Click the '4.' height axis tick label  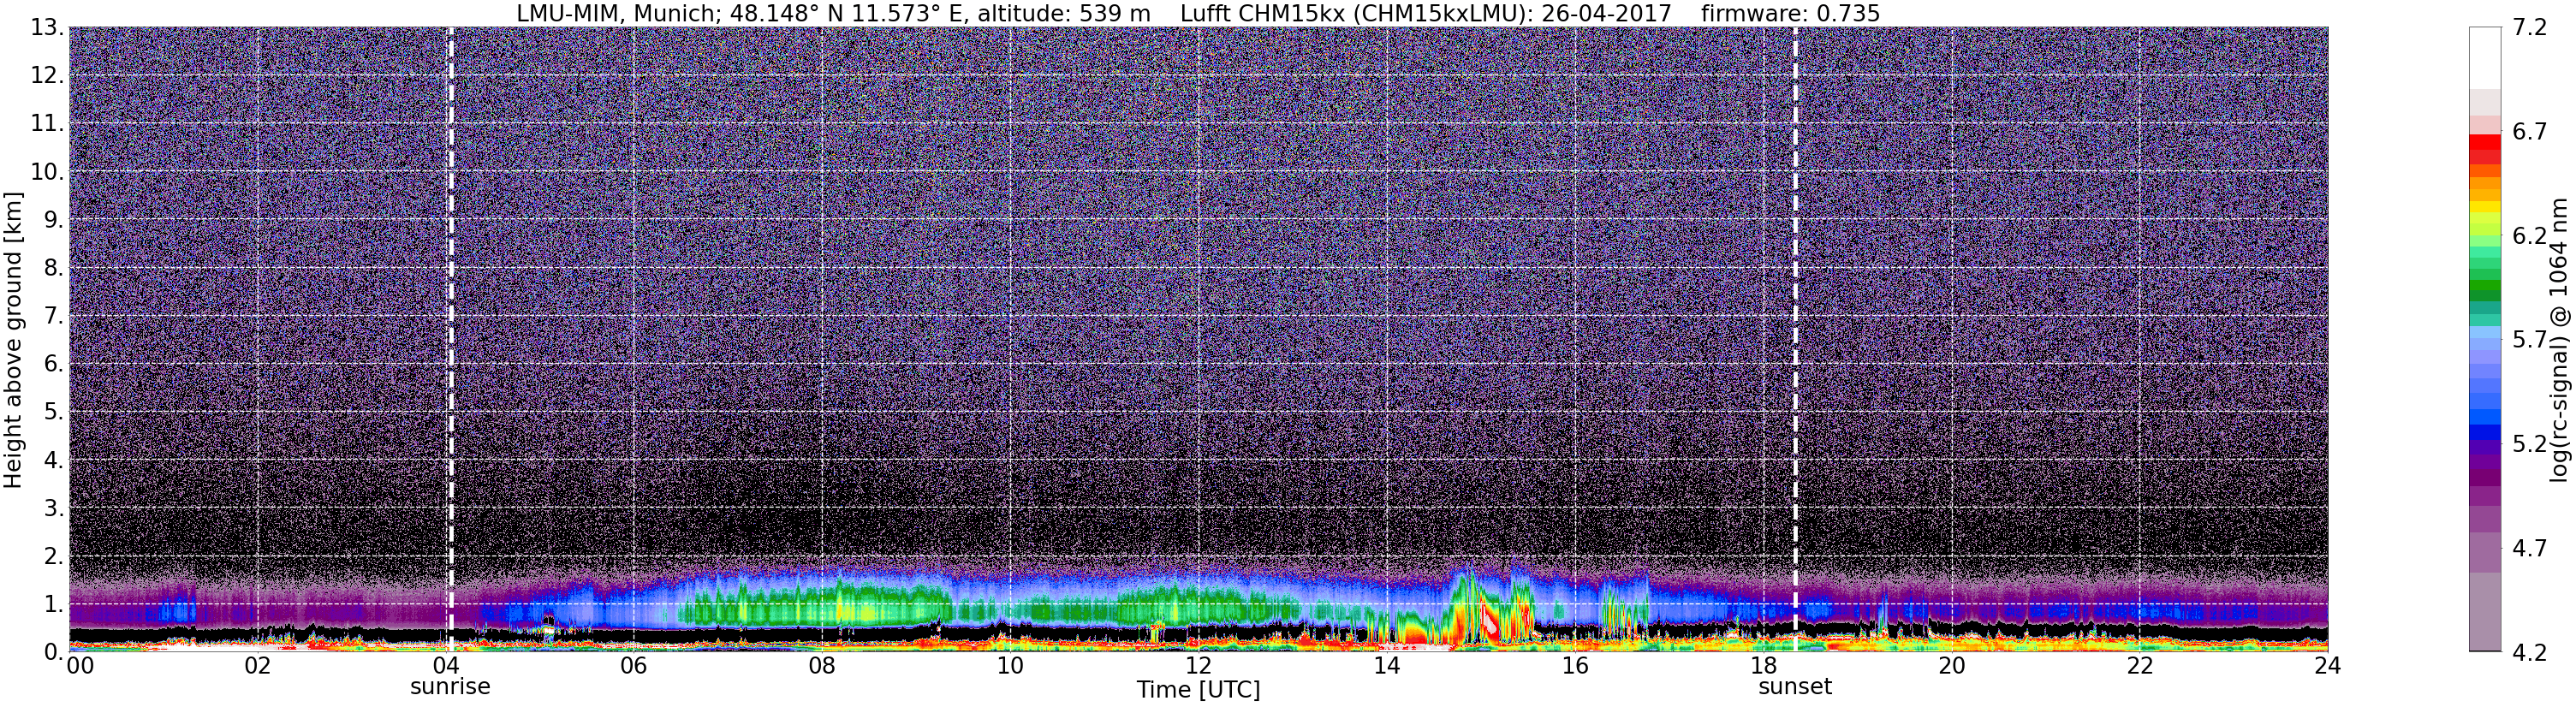(x=53, y=460)
